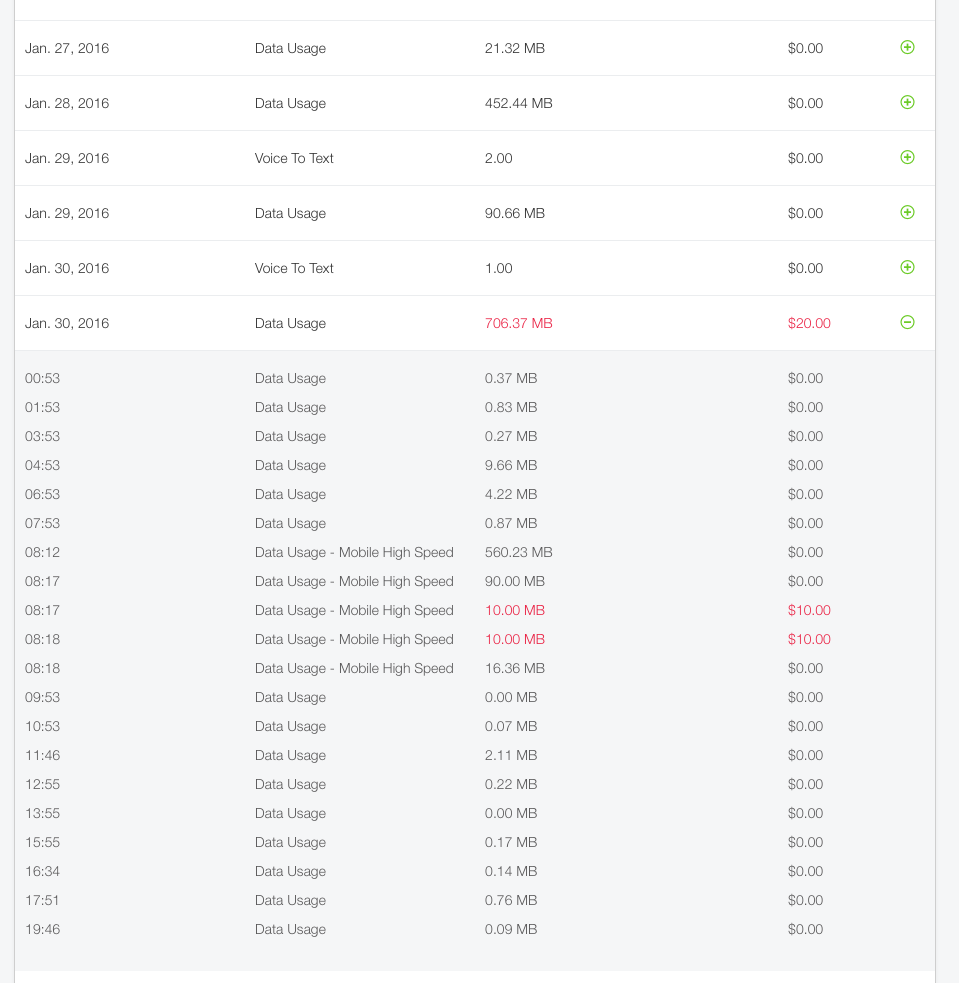Click the 10.00 MB entry charged $10.00 at 08:17
The height and width of the screenshot is (983, 959).
pos(514,610)
